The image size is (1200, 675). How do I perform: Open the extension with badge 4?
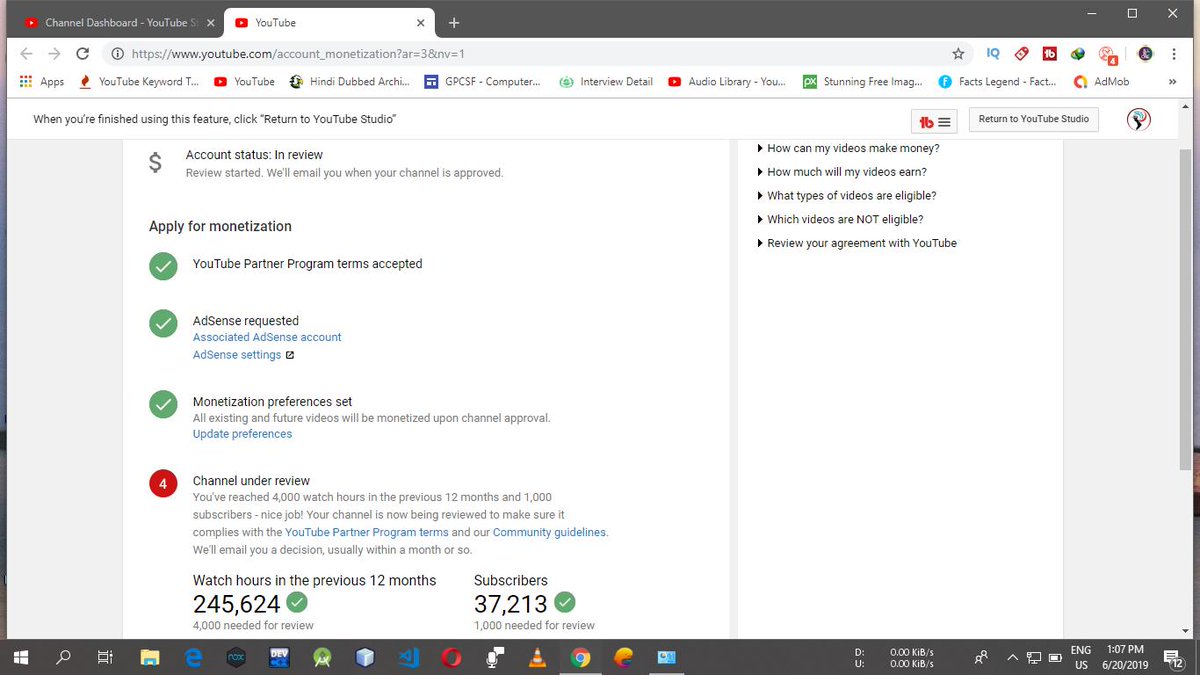pyautogui.click(x=1107, y=55)
